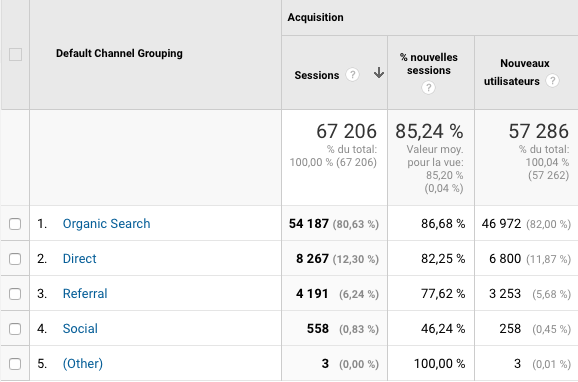Sort by the Sessions column header

tap(317, 75)
